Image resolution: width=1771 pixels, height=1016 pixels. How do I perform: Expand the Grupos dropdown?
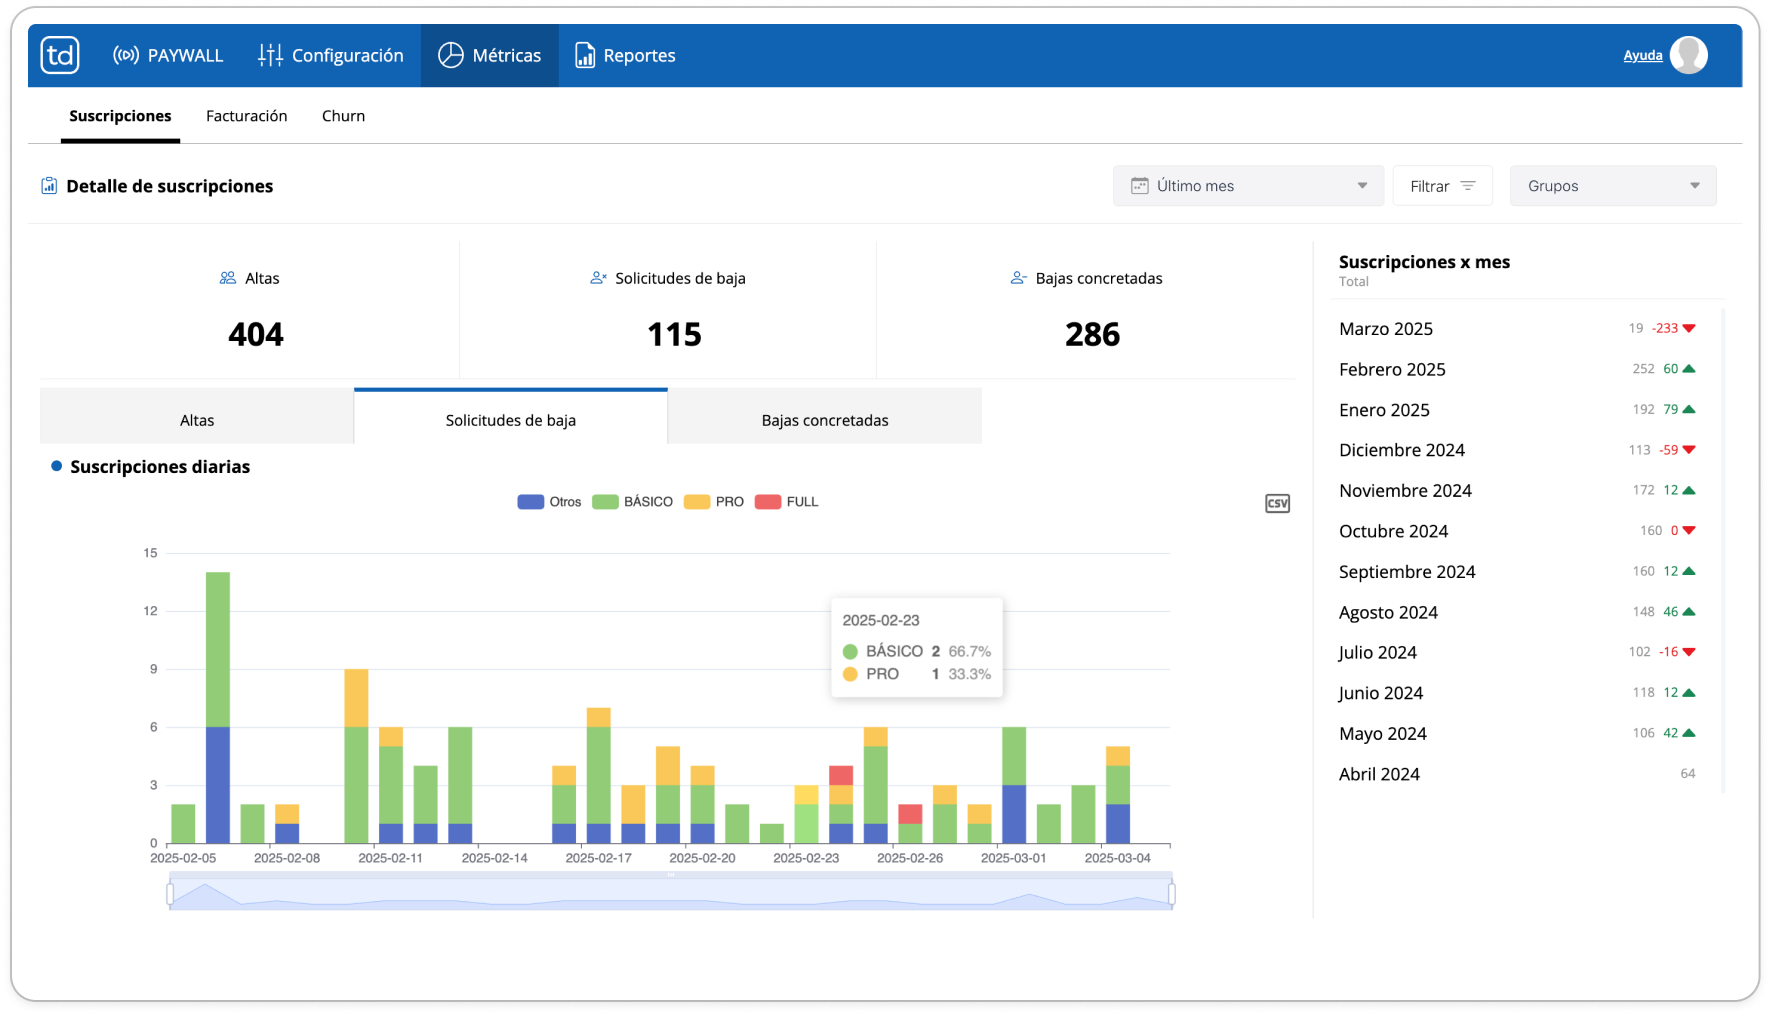[1613, 186]
